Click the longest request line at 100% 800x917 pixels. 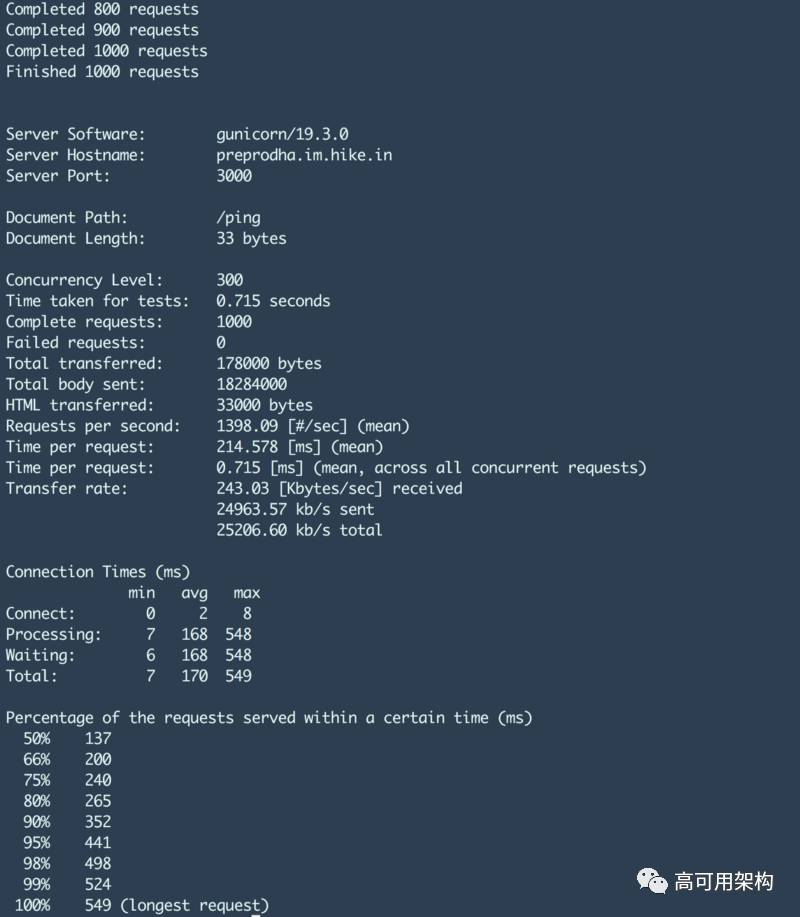[142, 905]
